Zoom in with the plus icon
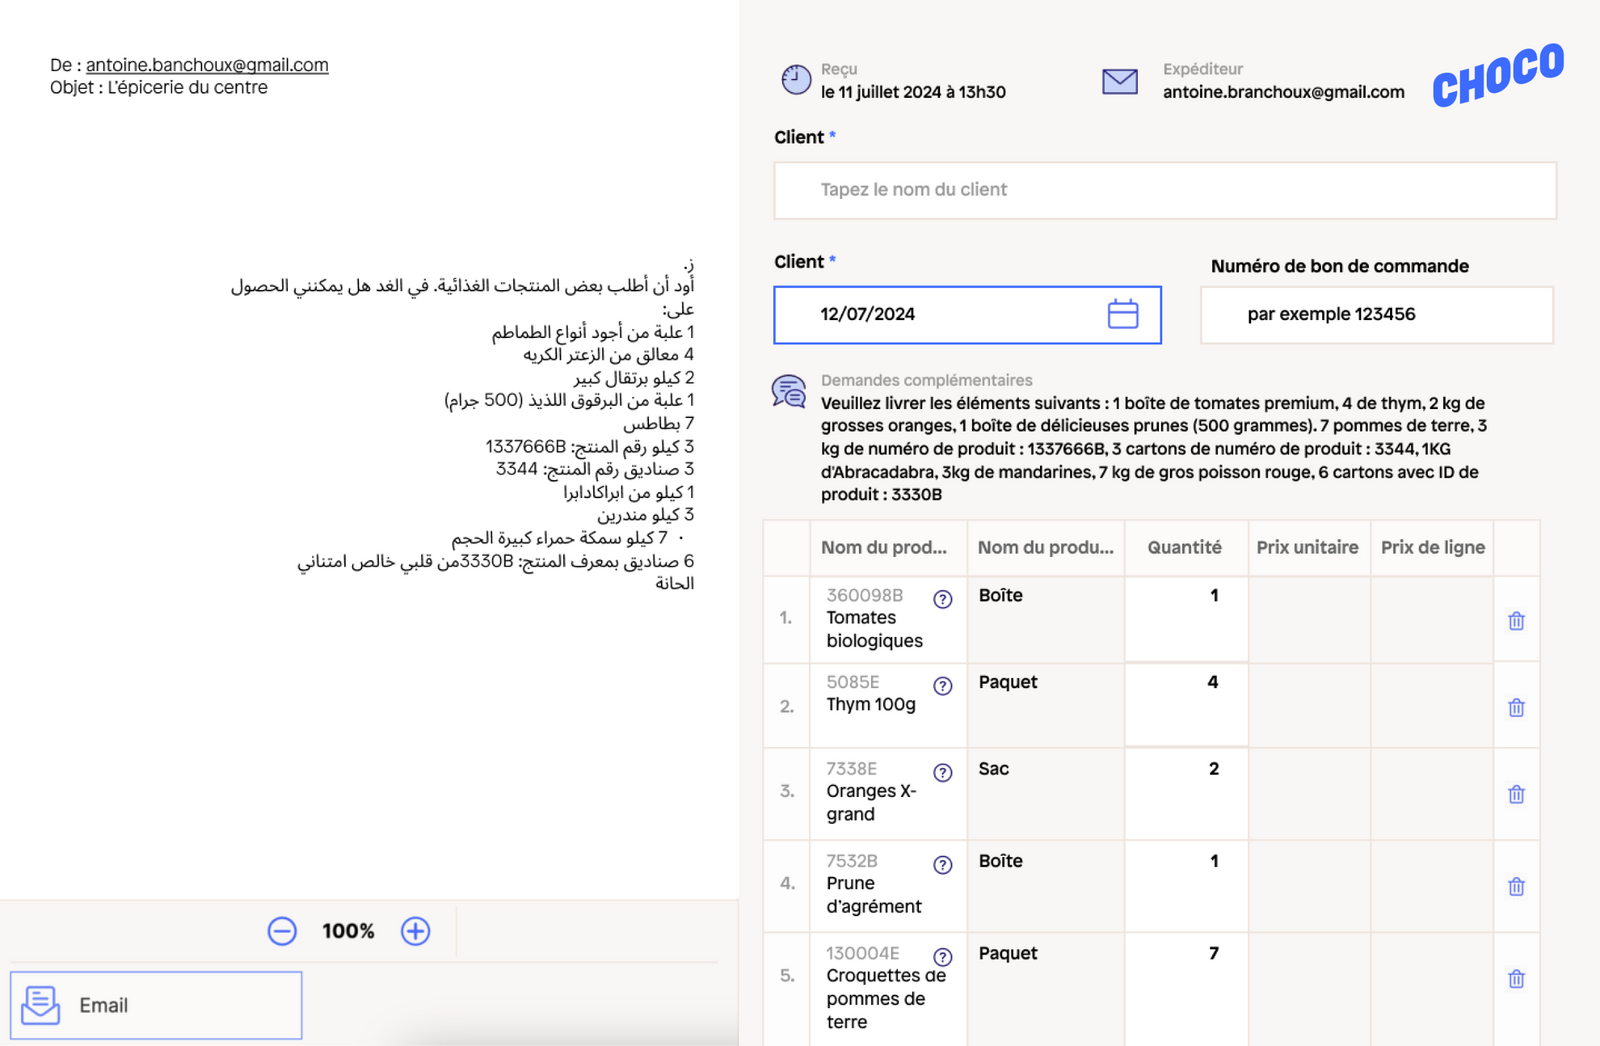The image size is (1600, 1046). [x=415, y=931]
